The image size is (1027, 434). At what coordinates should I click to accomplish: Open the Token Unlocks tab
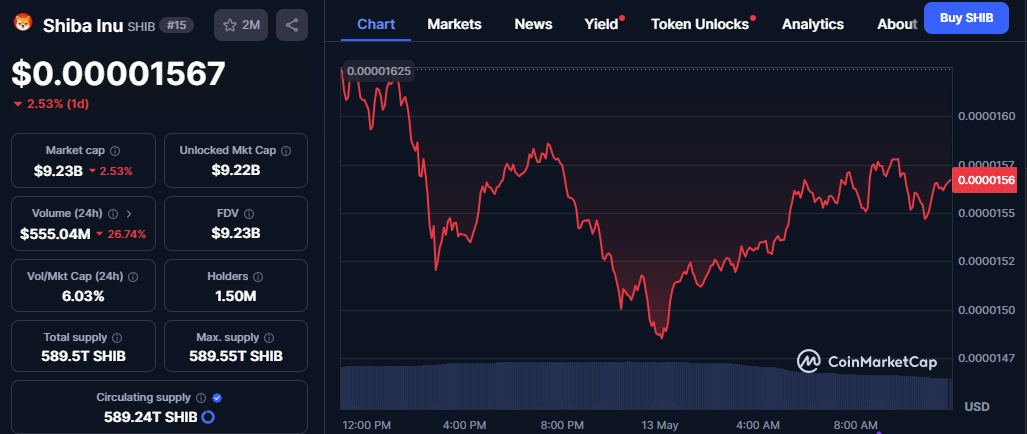[700, 24]
